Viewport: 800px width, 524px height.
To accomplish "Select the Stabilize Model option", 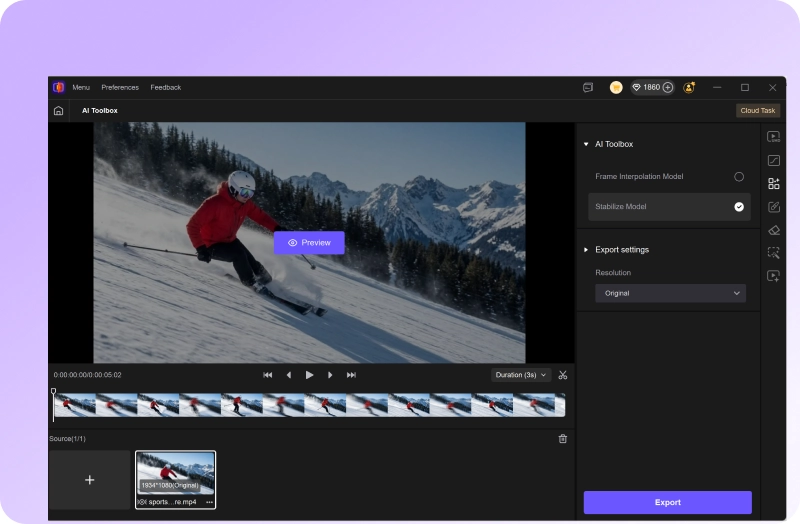I will click(669, 207).
